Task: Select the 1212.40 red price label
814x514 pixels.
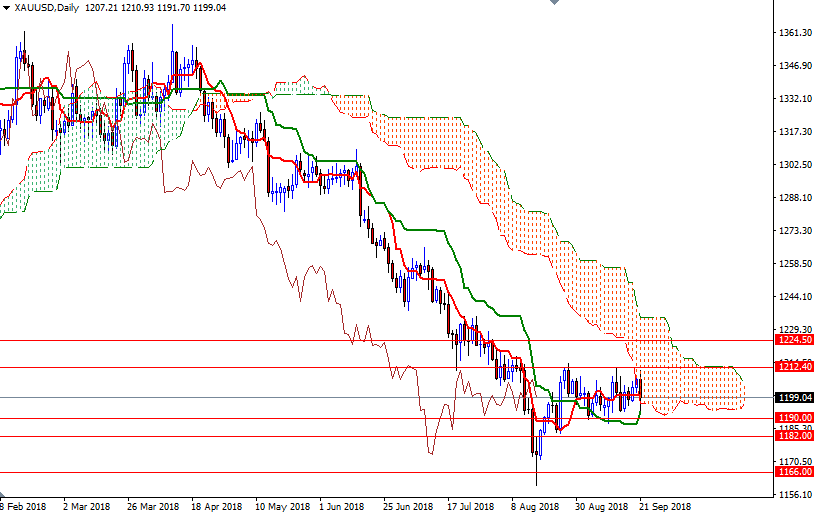Action: 793,367
